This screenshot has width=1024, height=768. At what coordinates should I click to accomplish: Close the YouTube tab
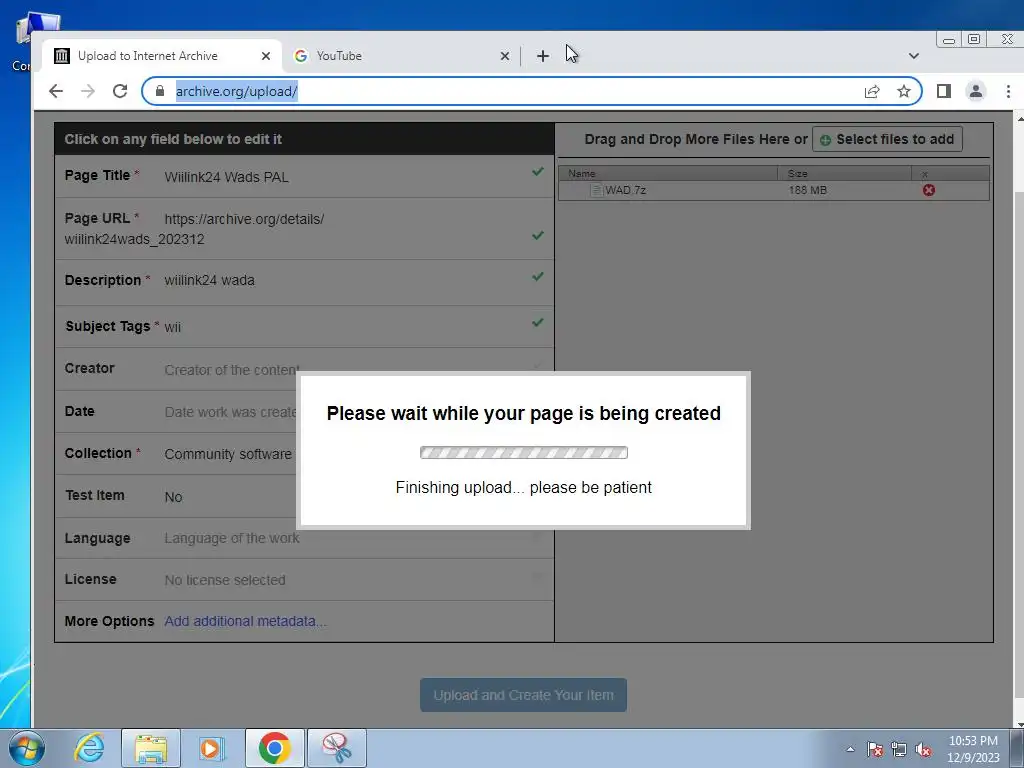pyautogui.click(x=505, y=56)
